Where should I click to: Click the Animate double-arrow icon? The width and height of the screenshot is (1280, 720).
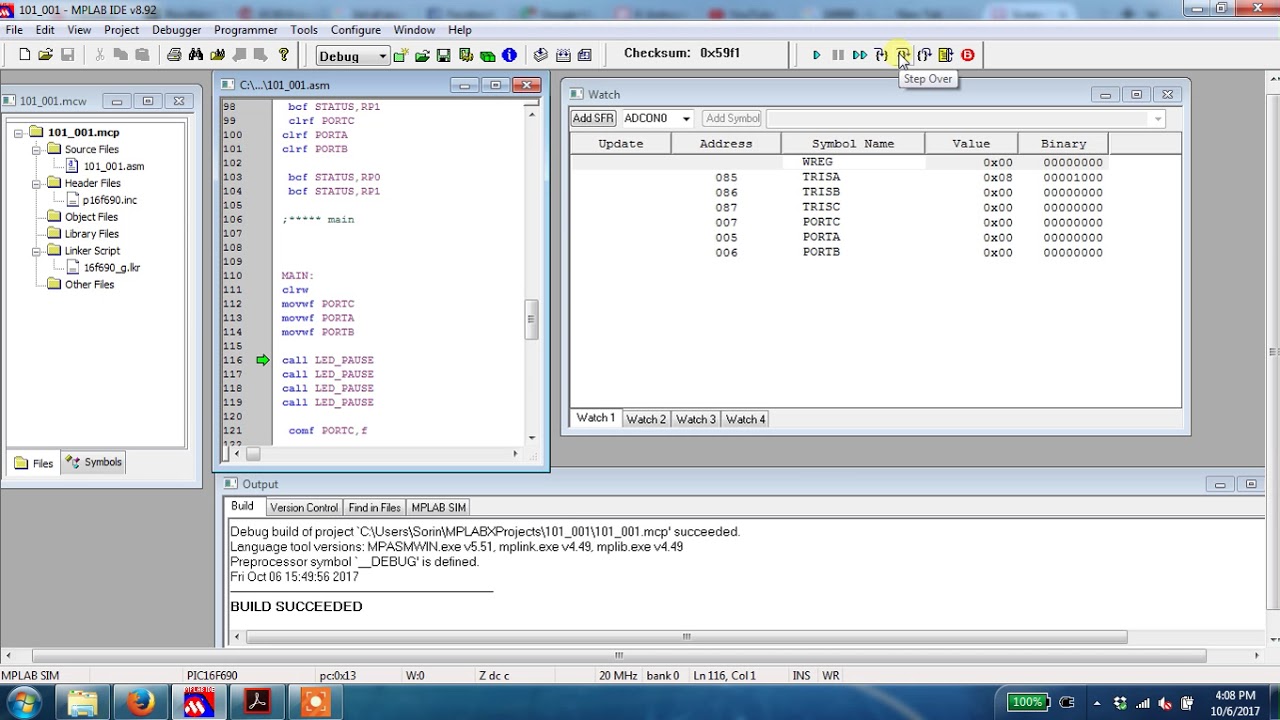[x=860, y=55]
